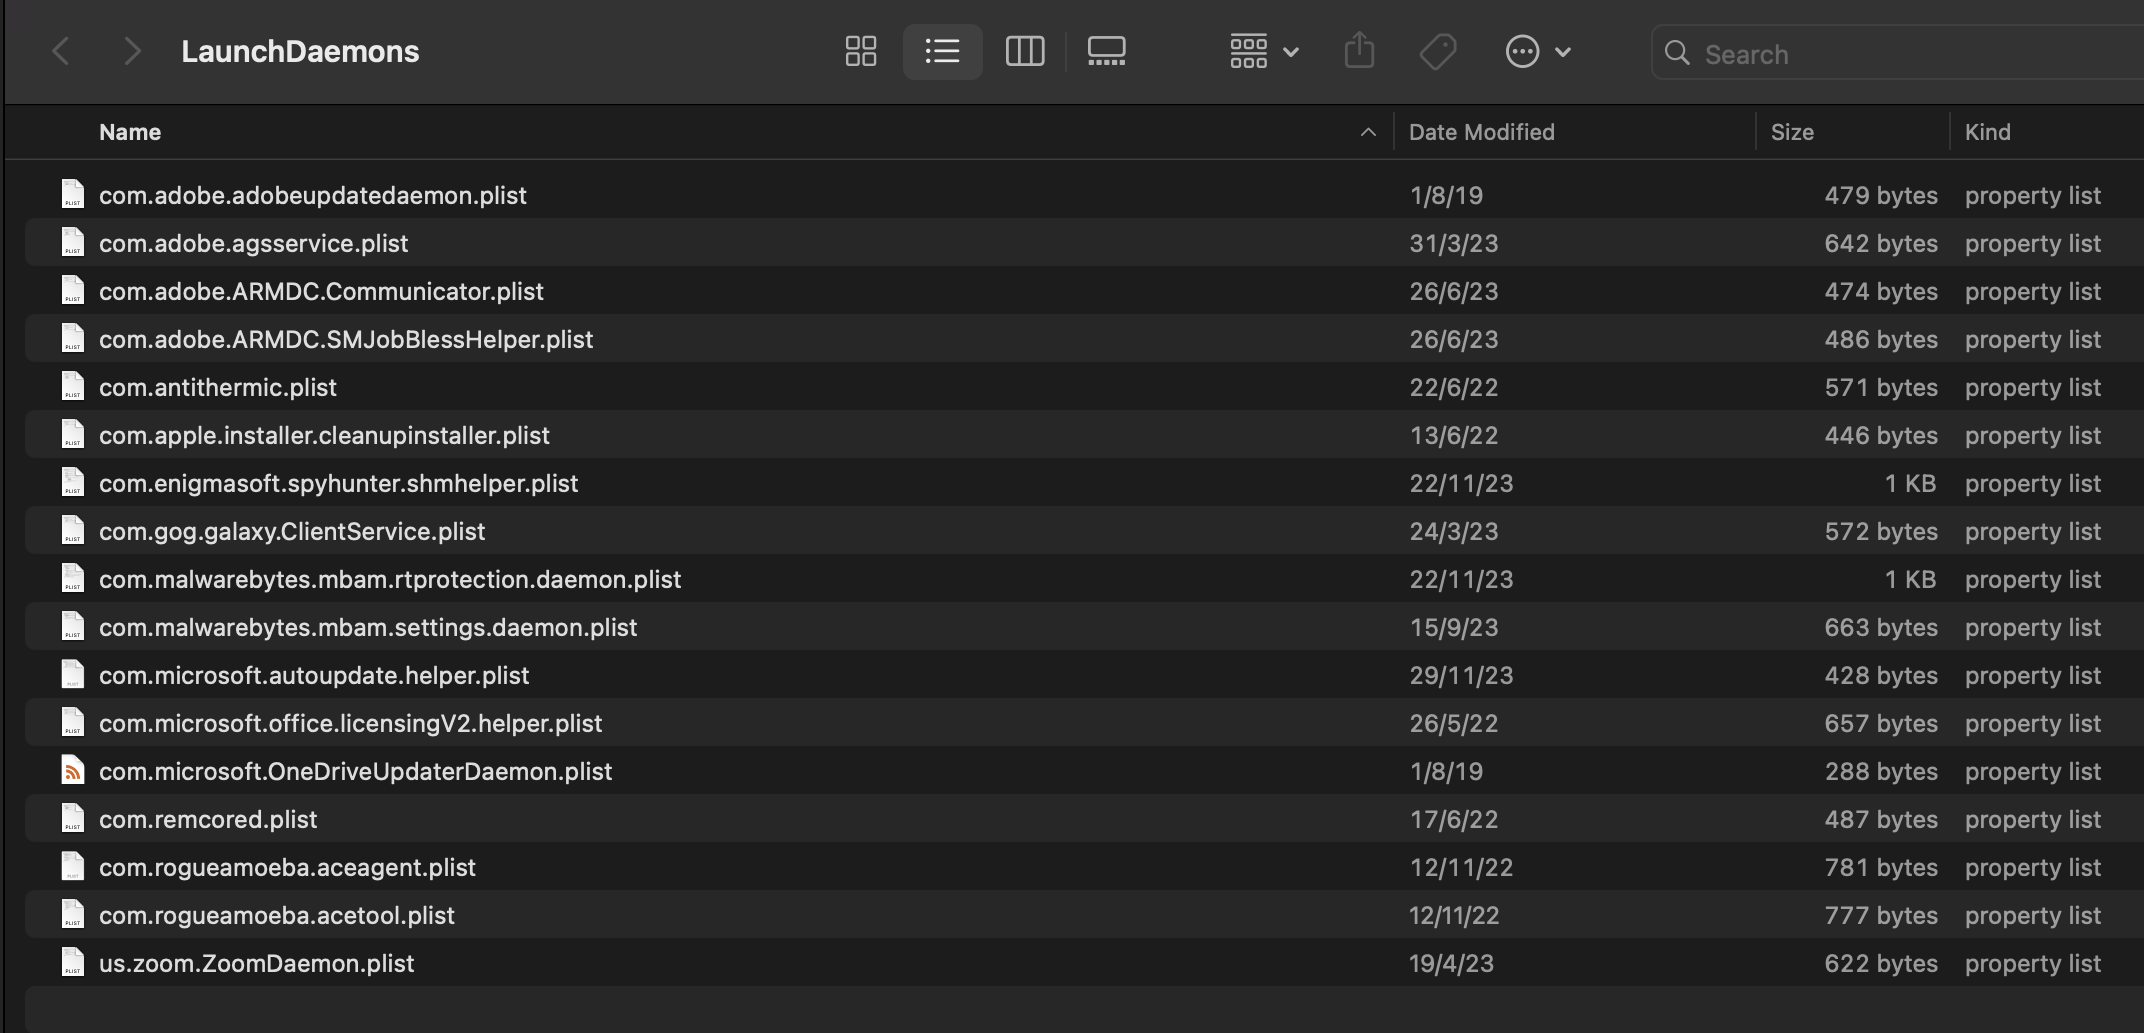Open the More actions ellipsis menu

(1538, 51)
